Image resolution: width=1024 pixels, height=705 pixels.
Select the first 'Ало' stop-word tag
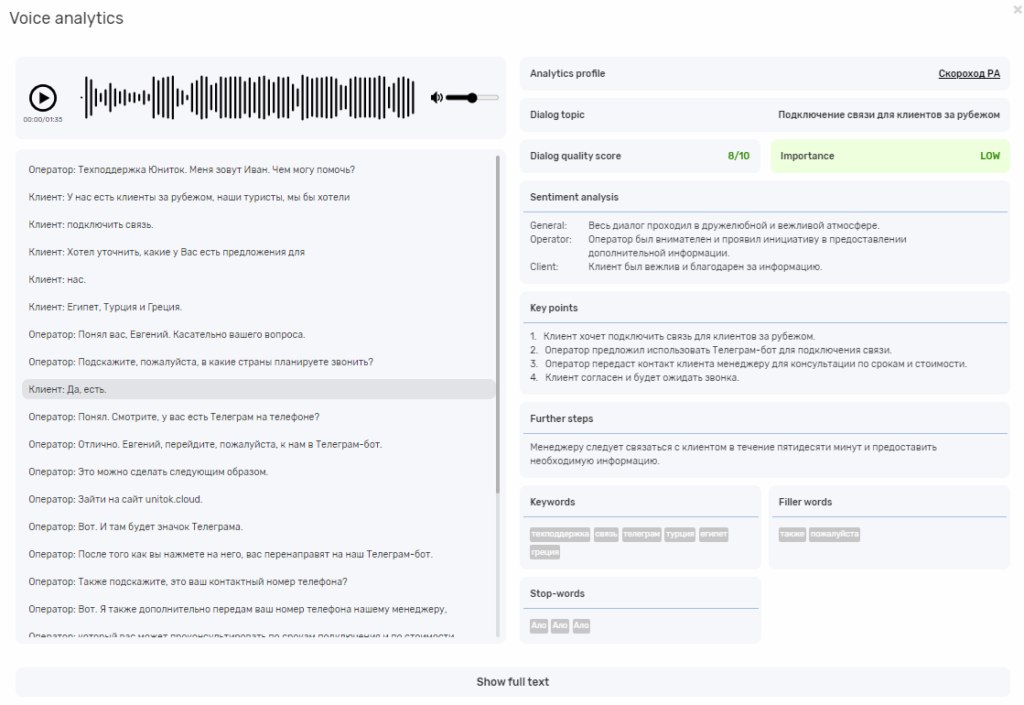[x=539, y=626]
